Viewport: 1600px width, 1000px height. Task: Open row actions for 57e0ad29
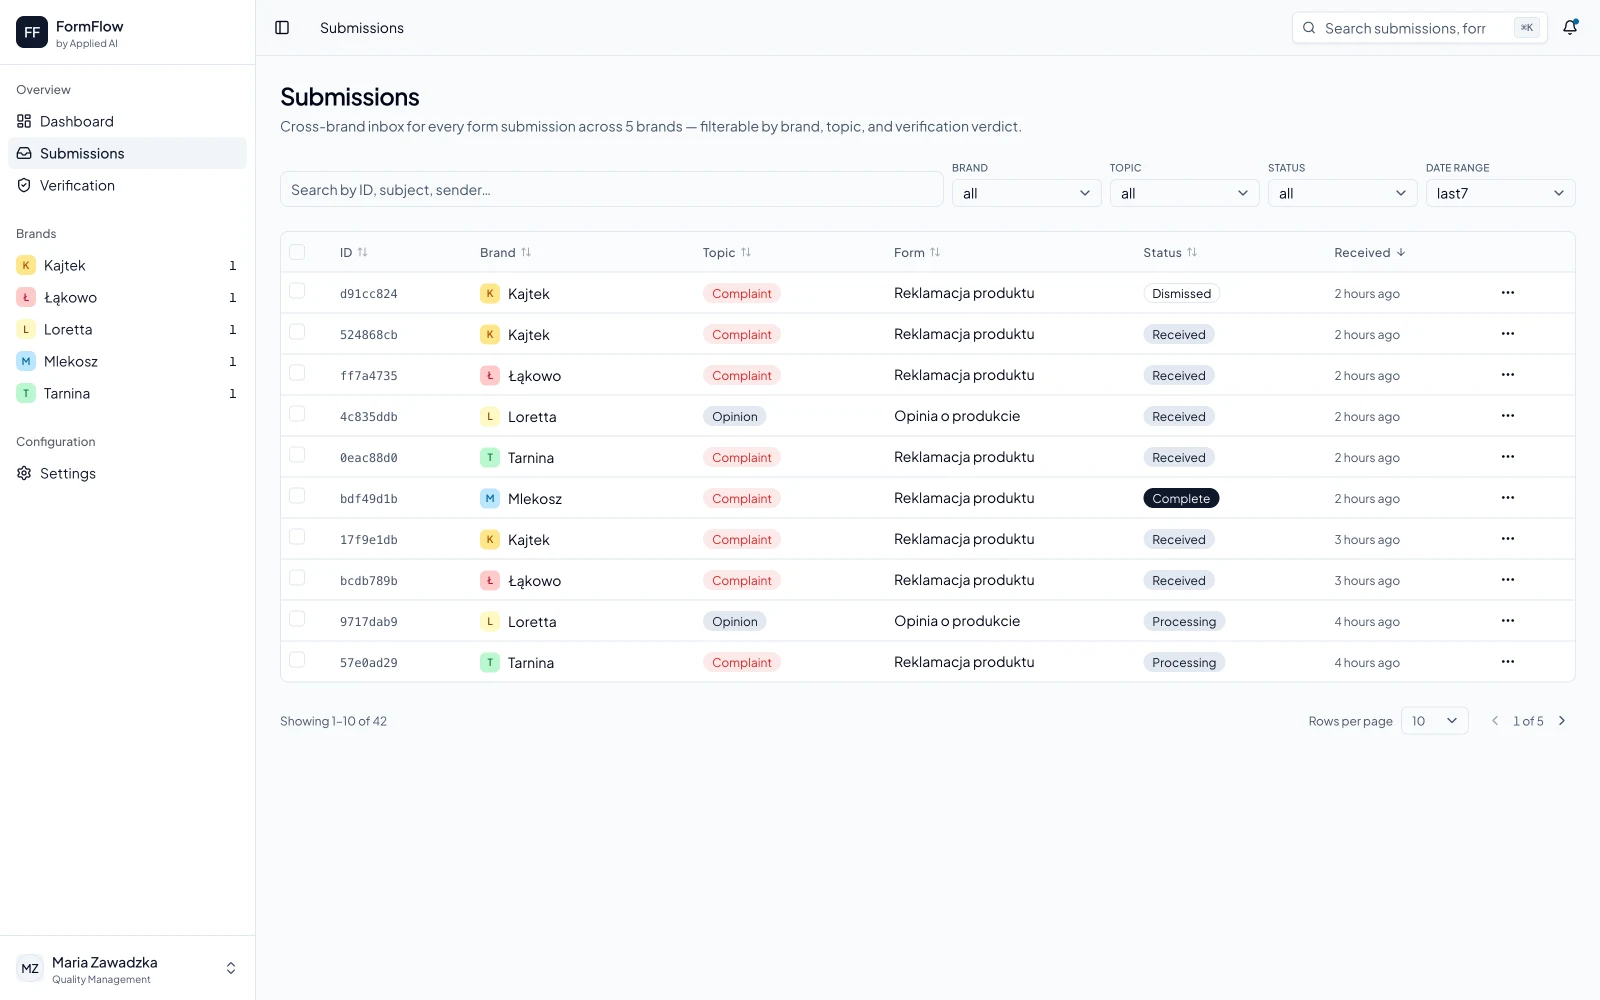point(1507,662)
